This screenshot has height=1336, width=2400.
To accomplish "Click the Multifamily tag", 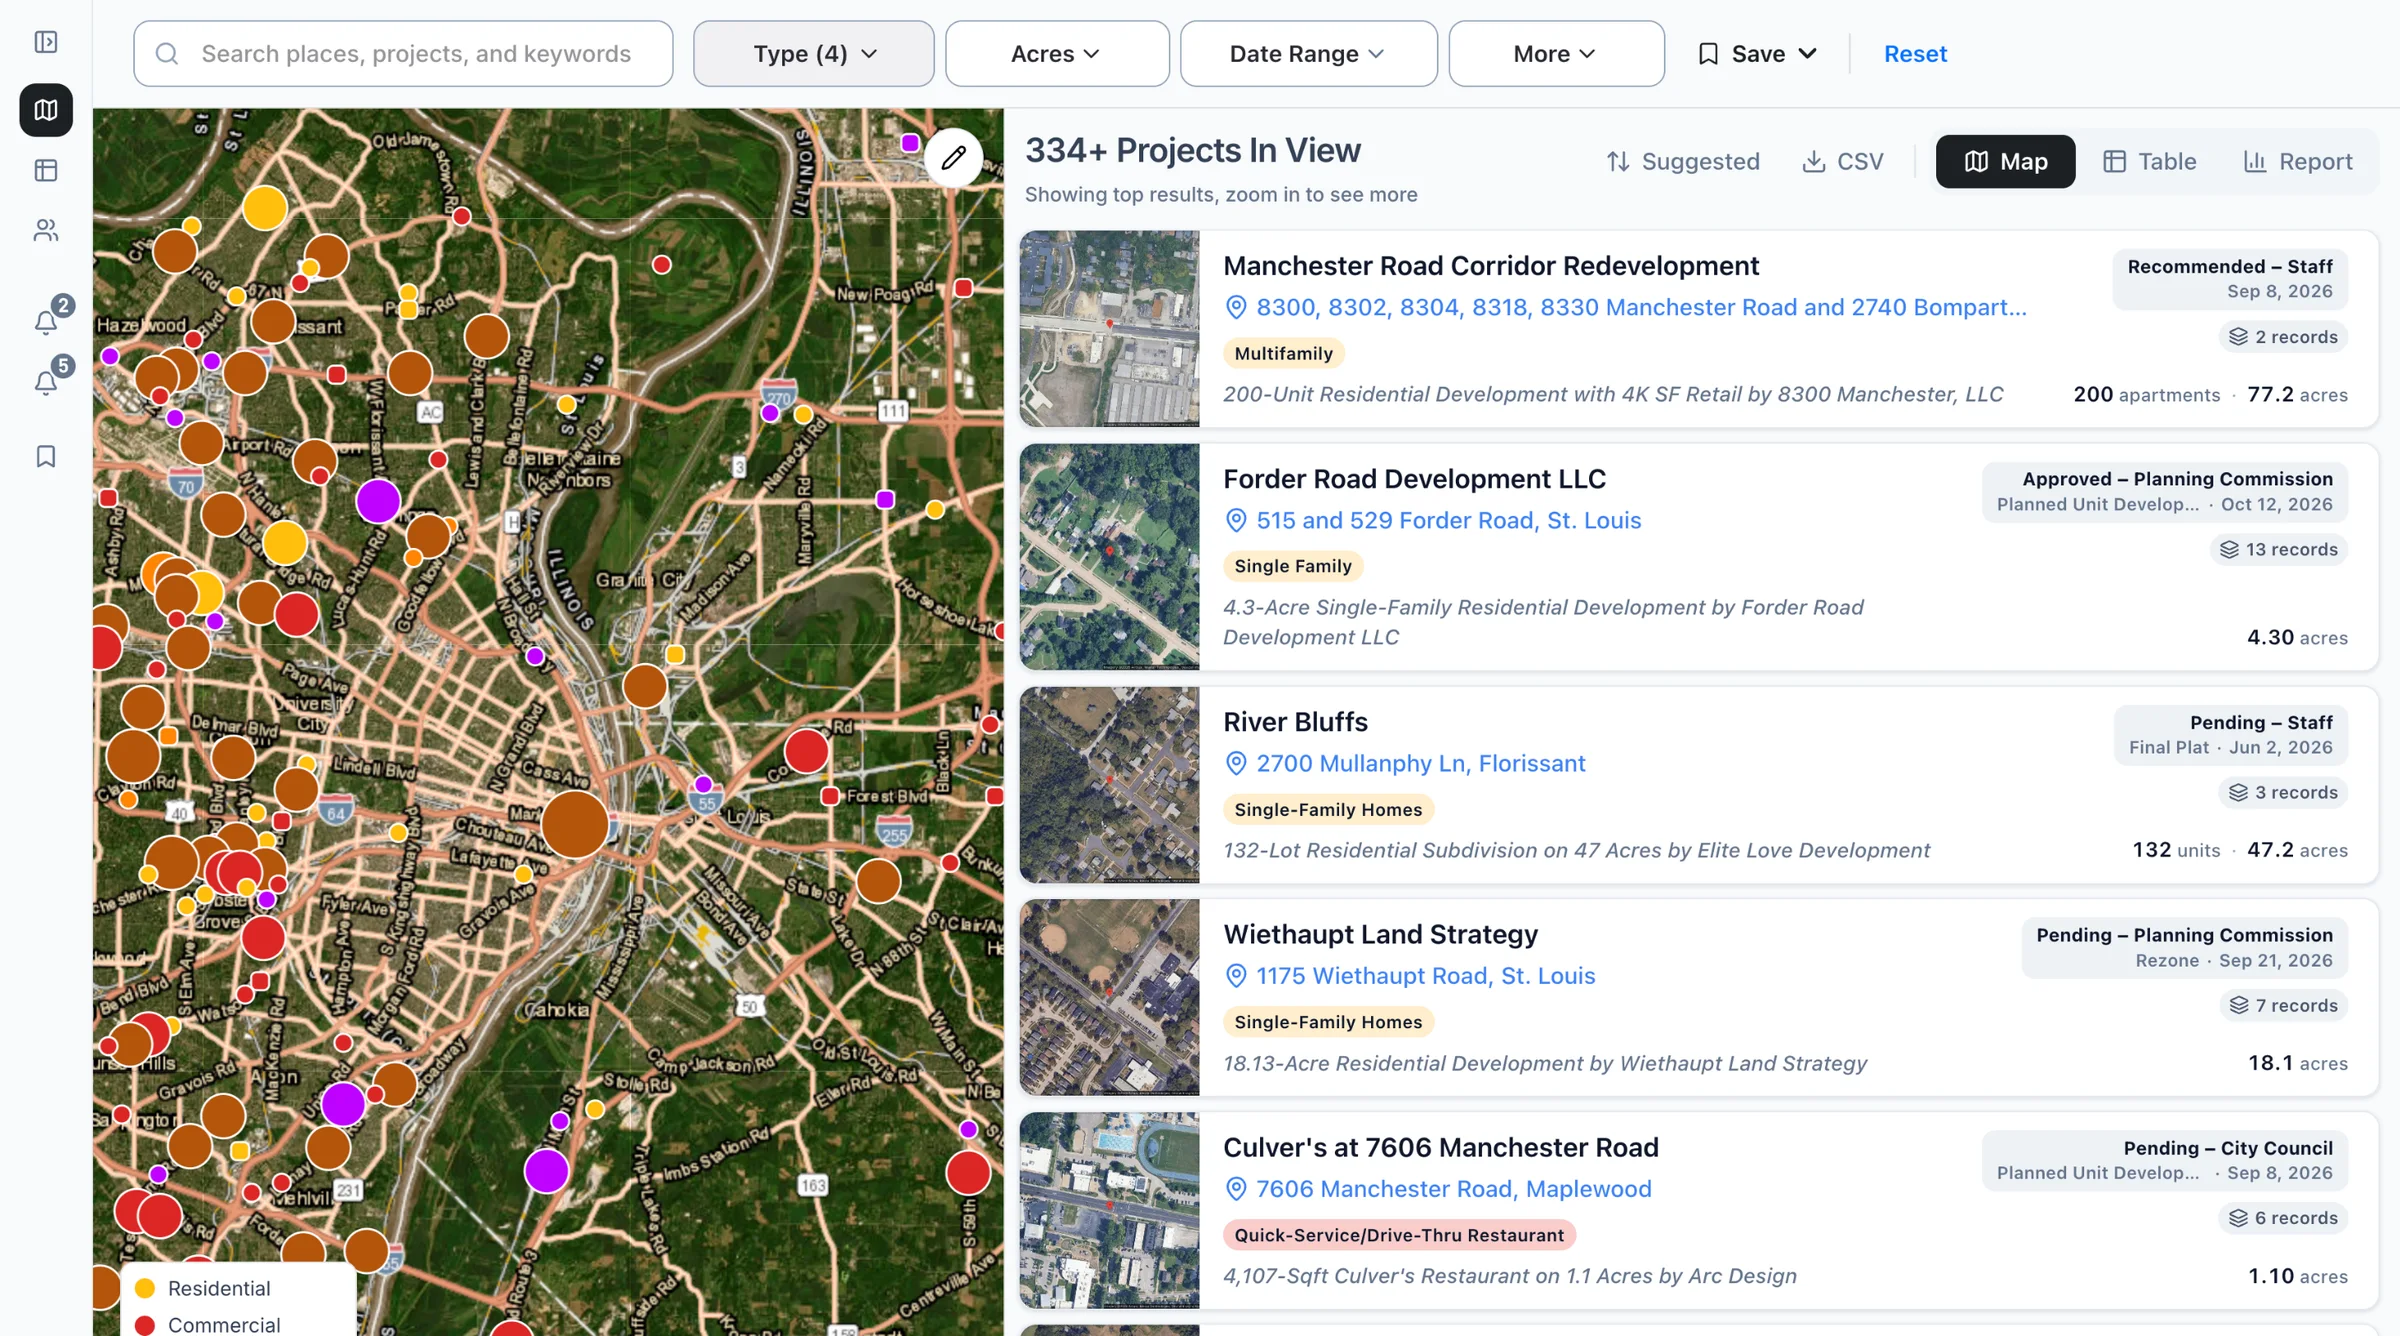I will tap(1284, 353).
